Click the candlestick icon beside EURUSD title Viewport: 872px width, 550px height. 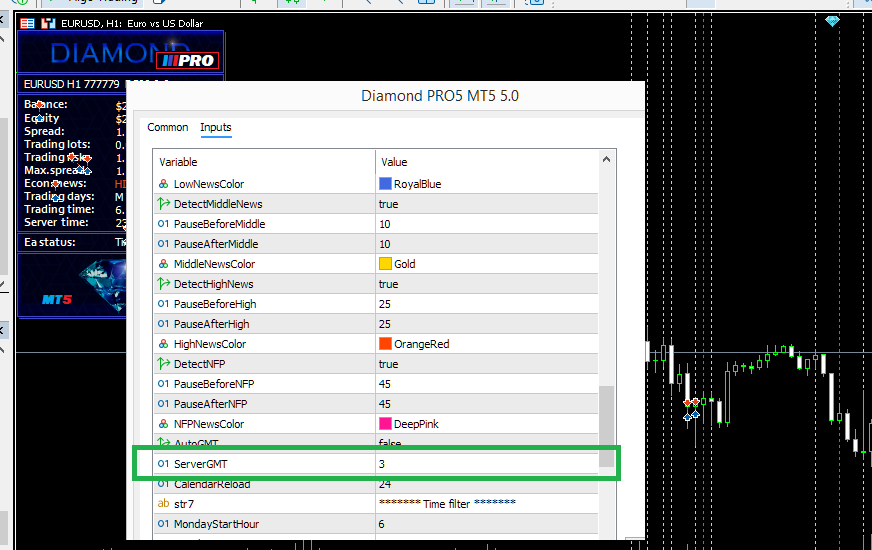click(x=48, y=23)
